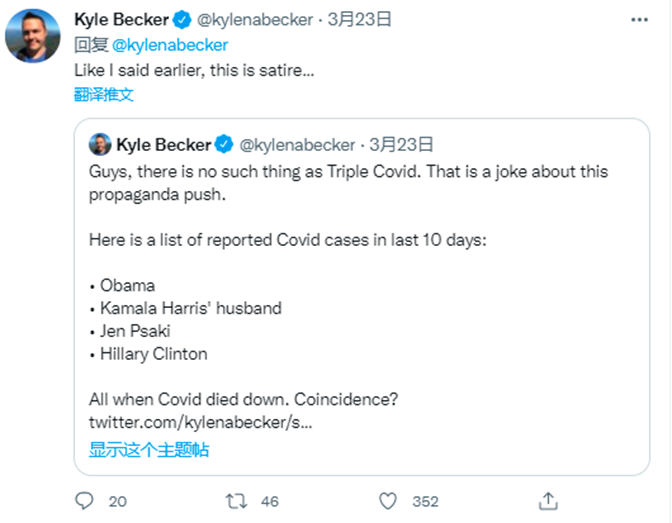This screenshot has height=523, width=672.
Task: Click the twitter.com/kylenabecker link in quote
Action: [x=201, y=423]
